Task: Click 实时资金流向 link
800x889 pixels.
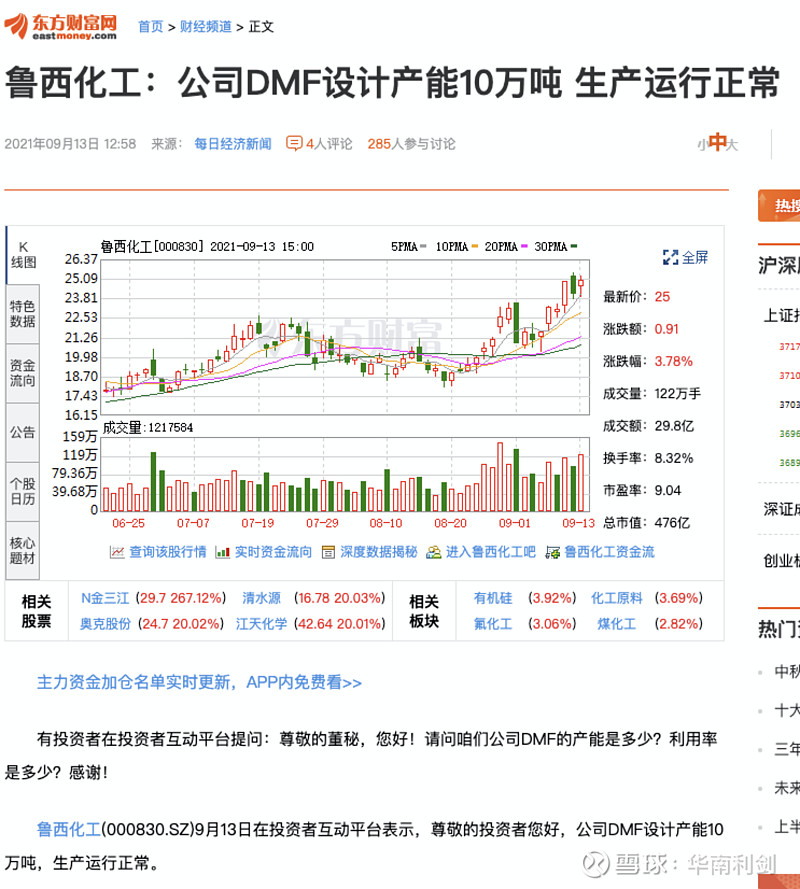Action: 273,552
